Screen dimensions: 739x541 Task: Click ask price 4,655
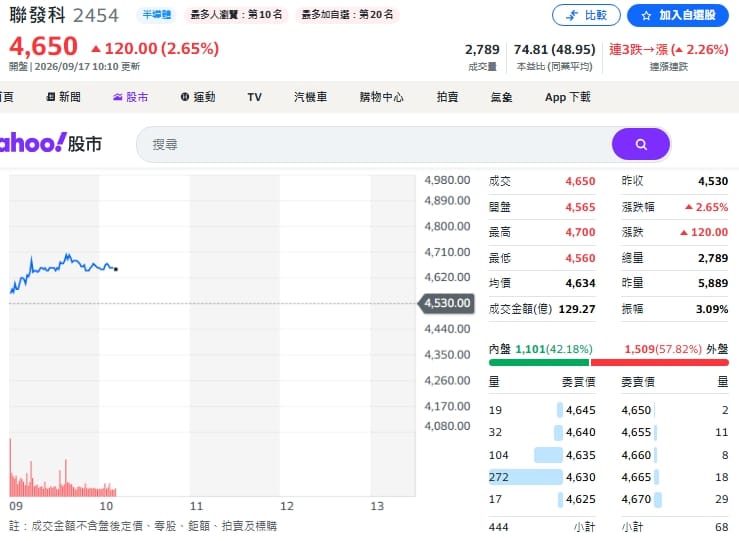point(636,433)
